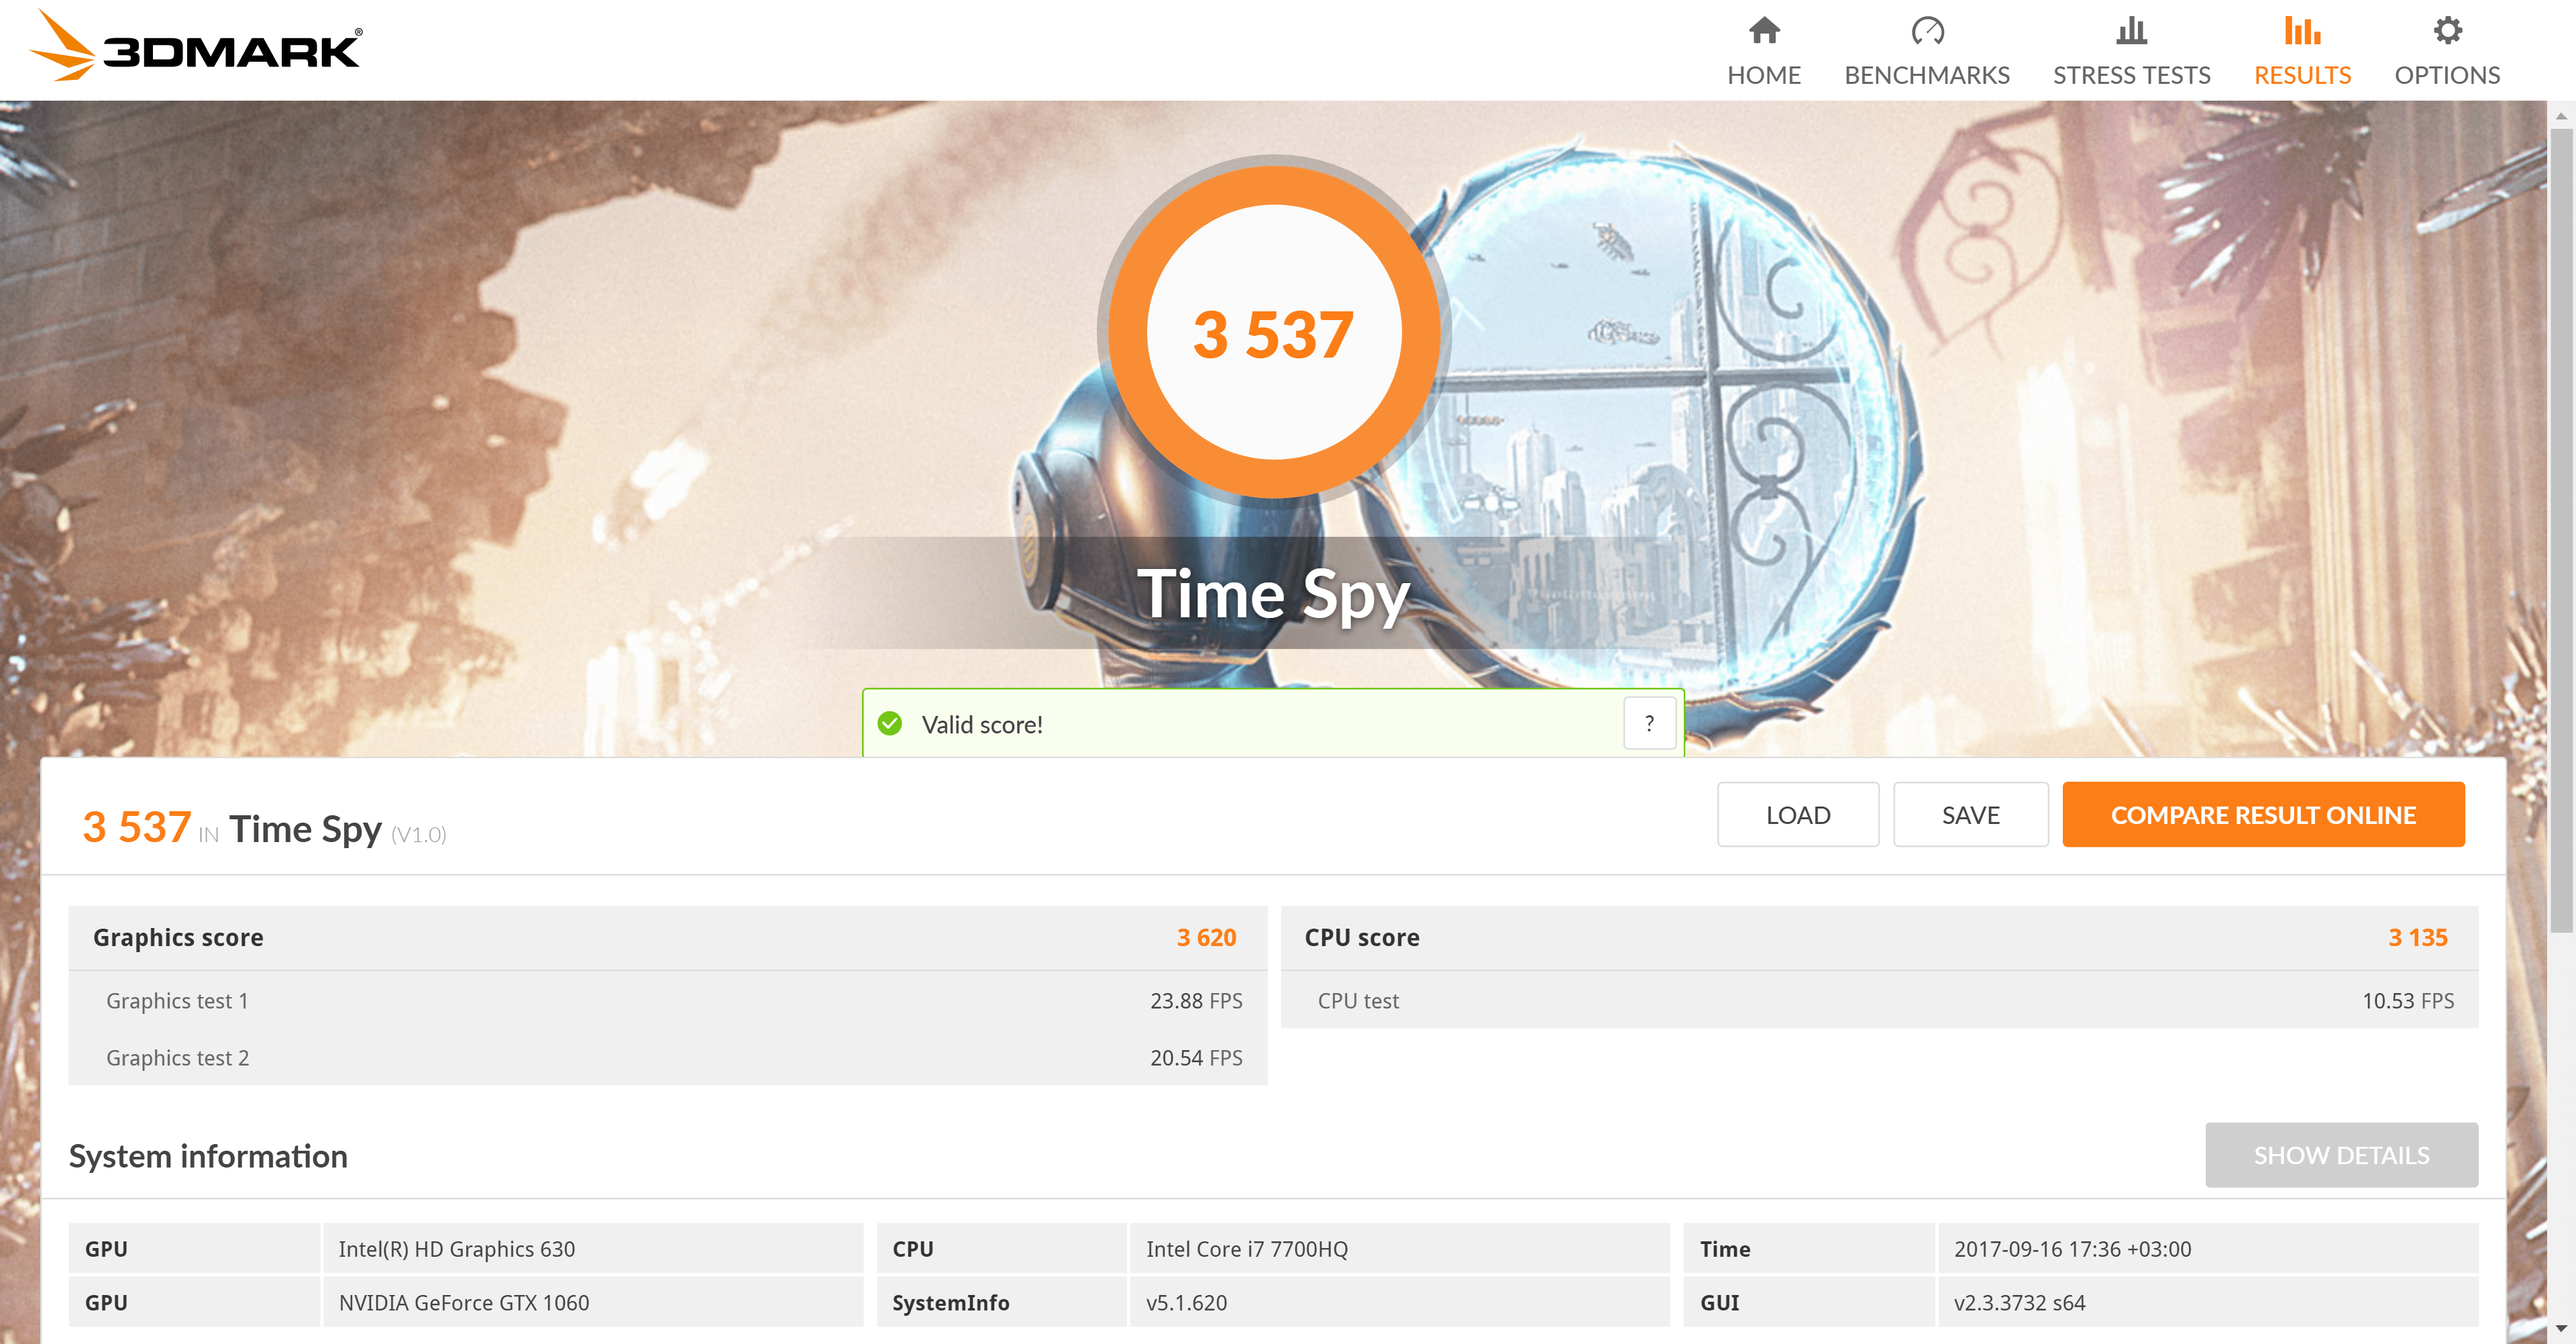Open the BENCHMARKS tab label
The image size is (2576, 1344).
1926,75
